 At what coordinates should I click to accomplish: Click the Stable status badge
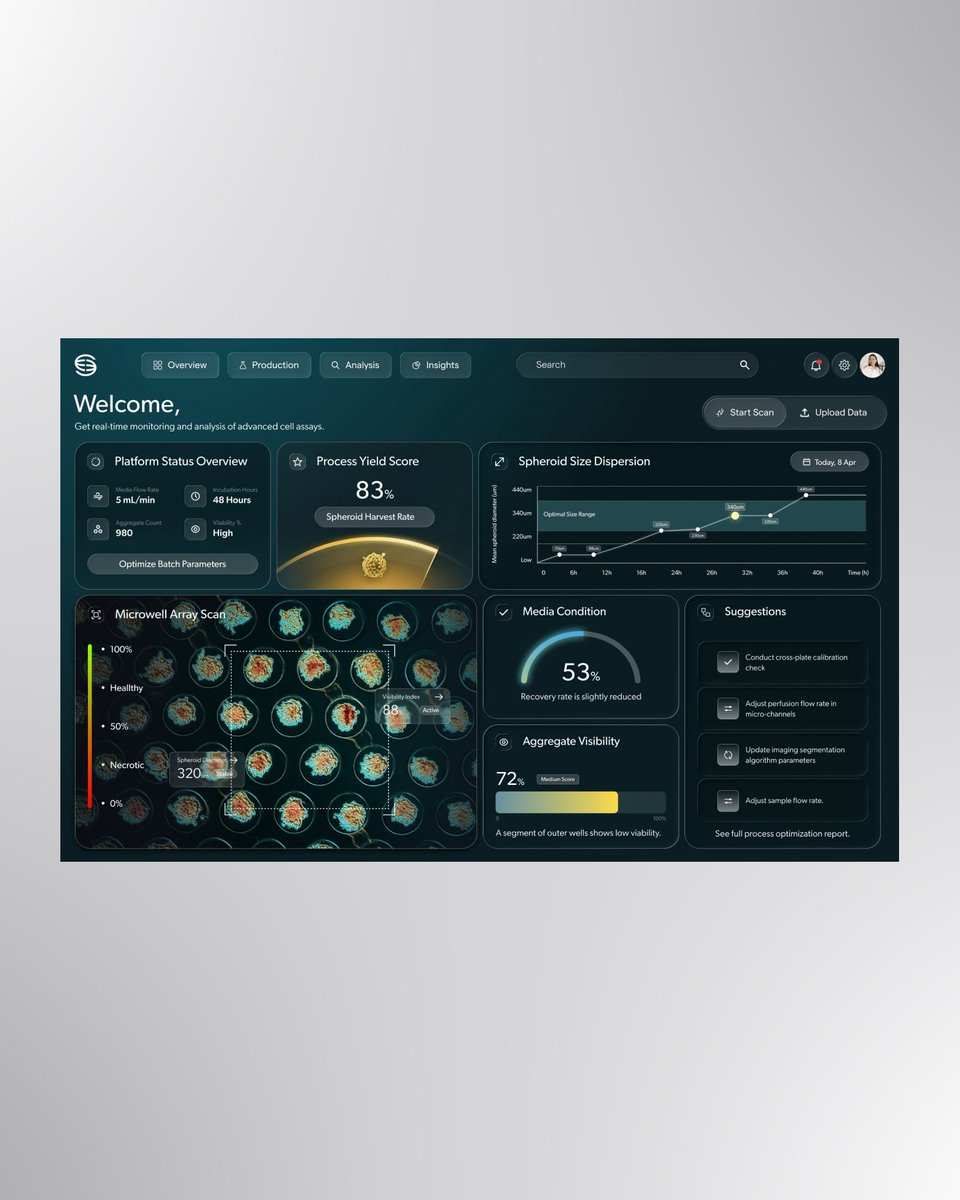click(223, 773)
